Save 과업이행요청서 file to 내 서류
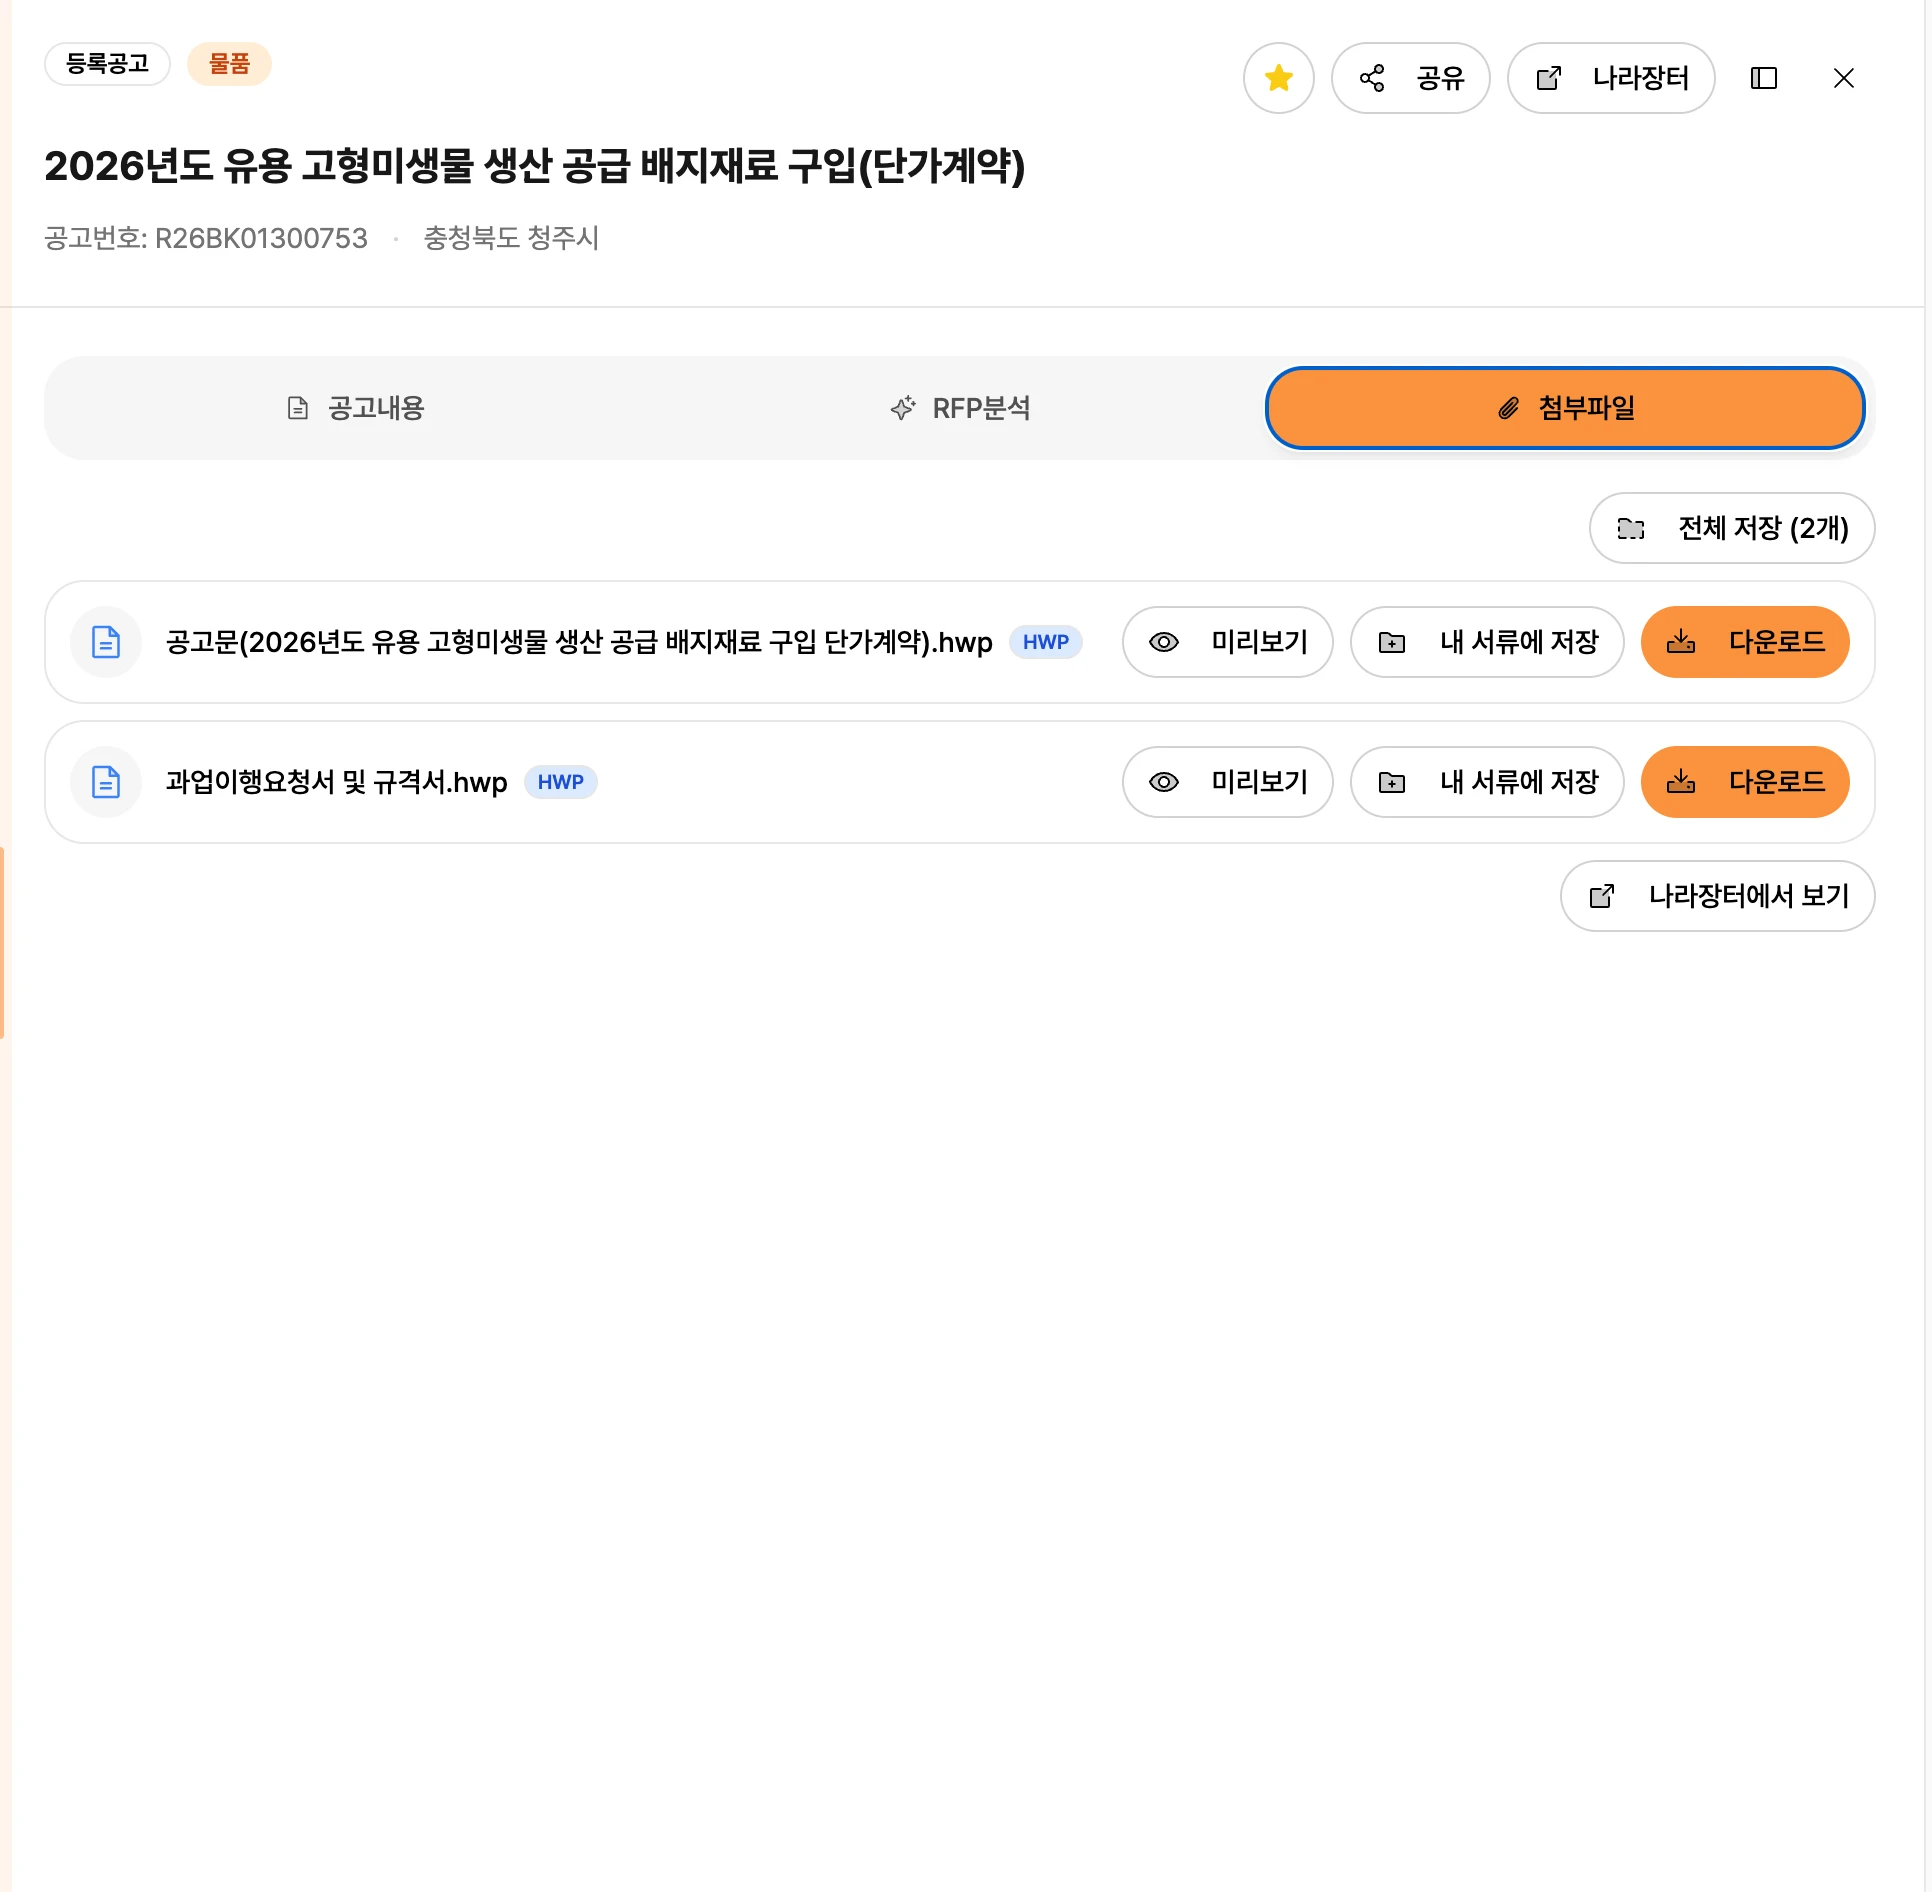The height and width of the screenshot is (1892, 1932). tap(1486, 782)
